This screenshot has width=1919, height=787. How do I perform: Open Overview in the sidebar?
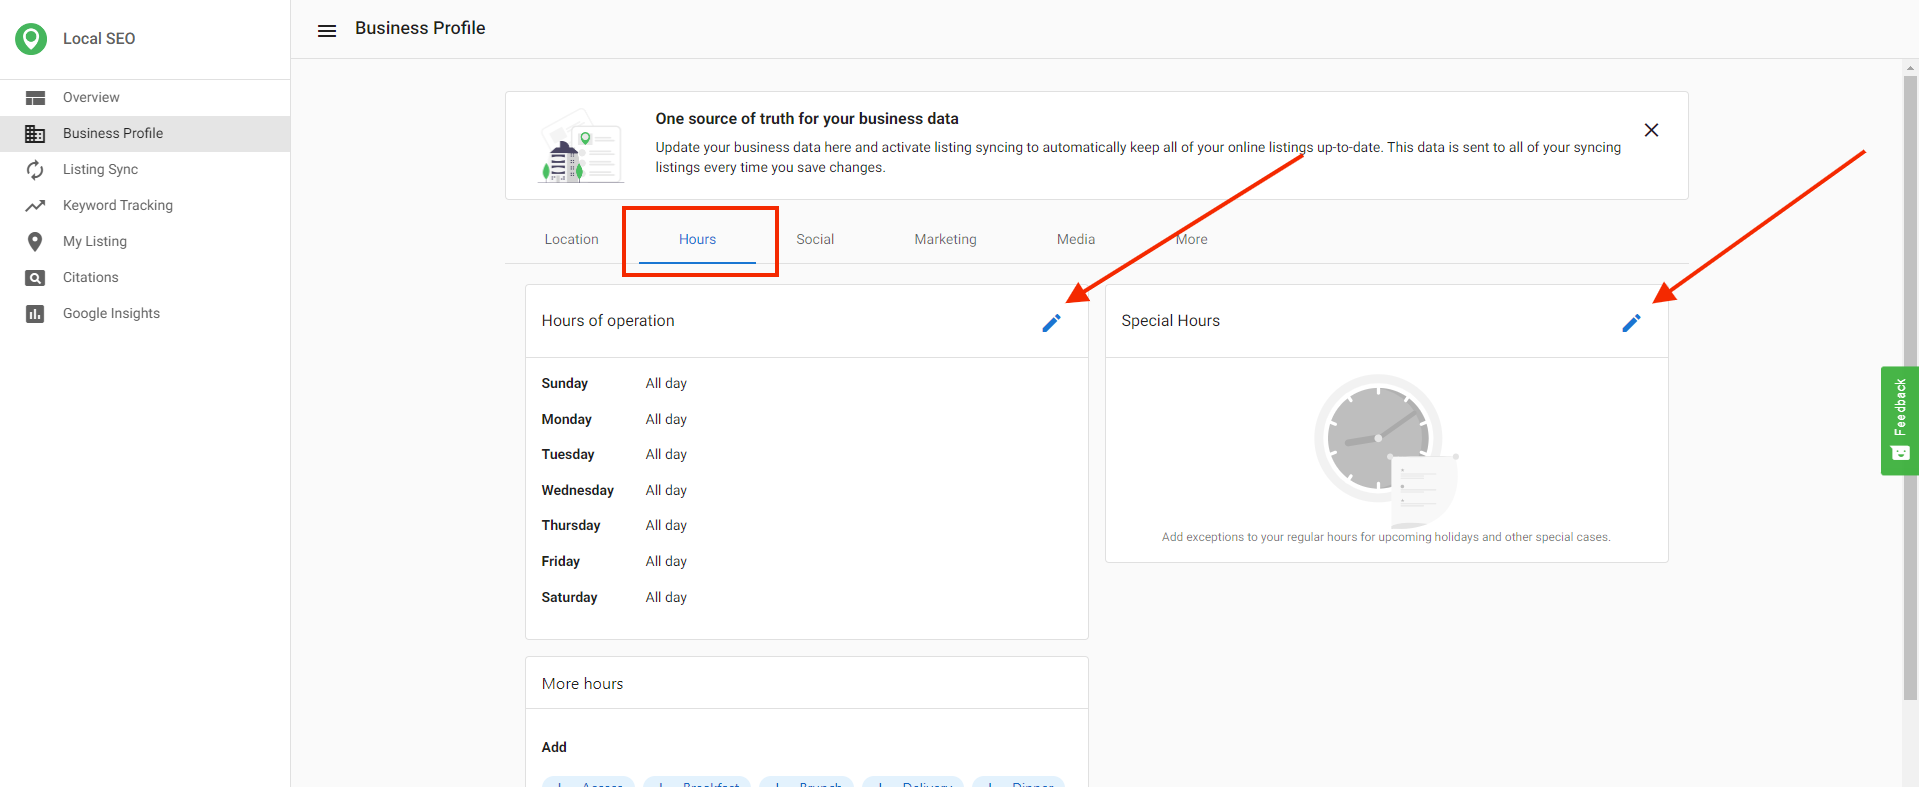[x=91, y=98]
